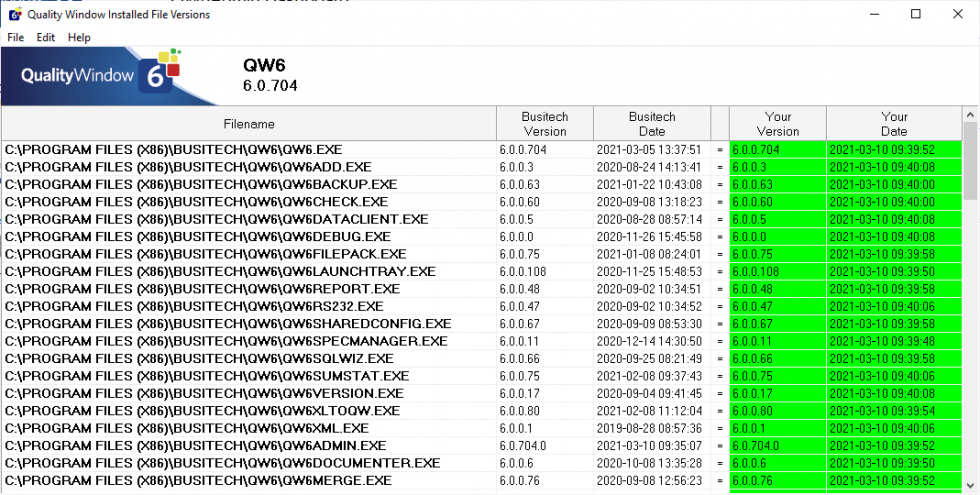
Task: Click the scrollbar up arrow
Action: [971, 115]
